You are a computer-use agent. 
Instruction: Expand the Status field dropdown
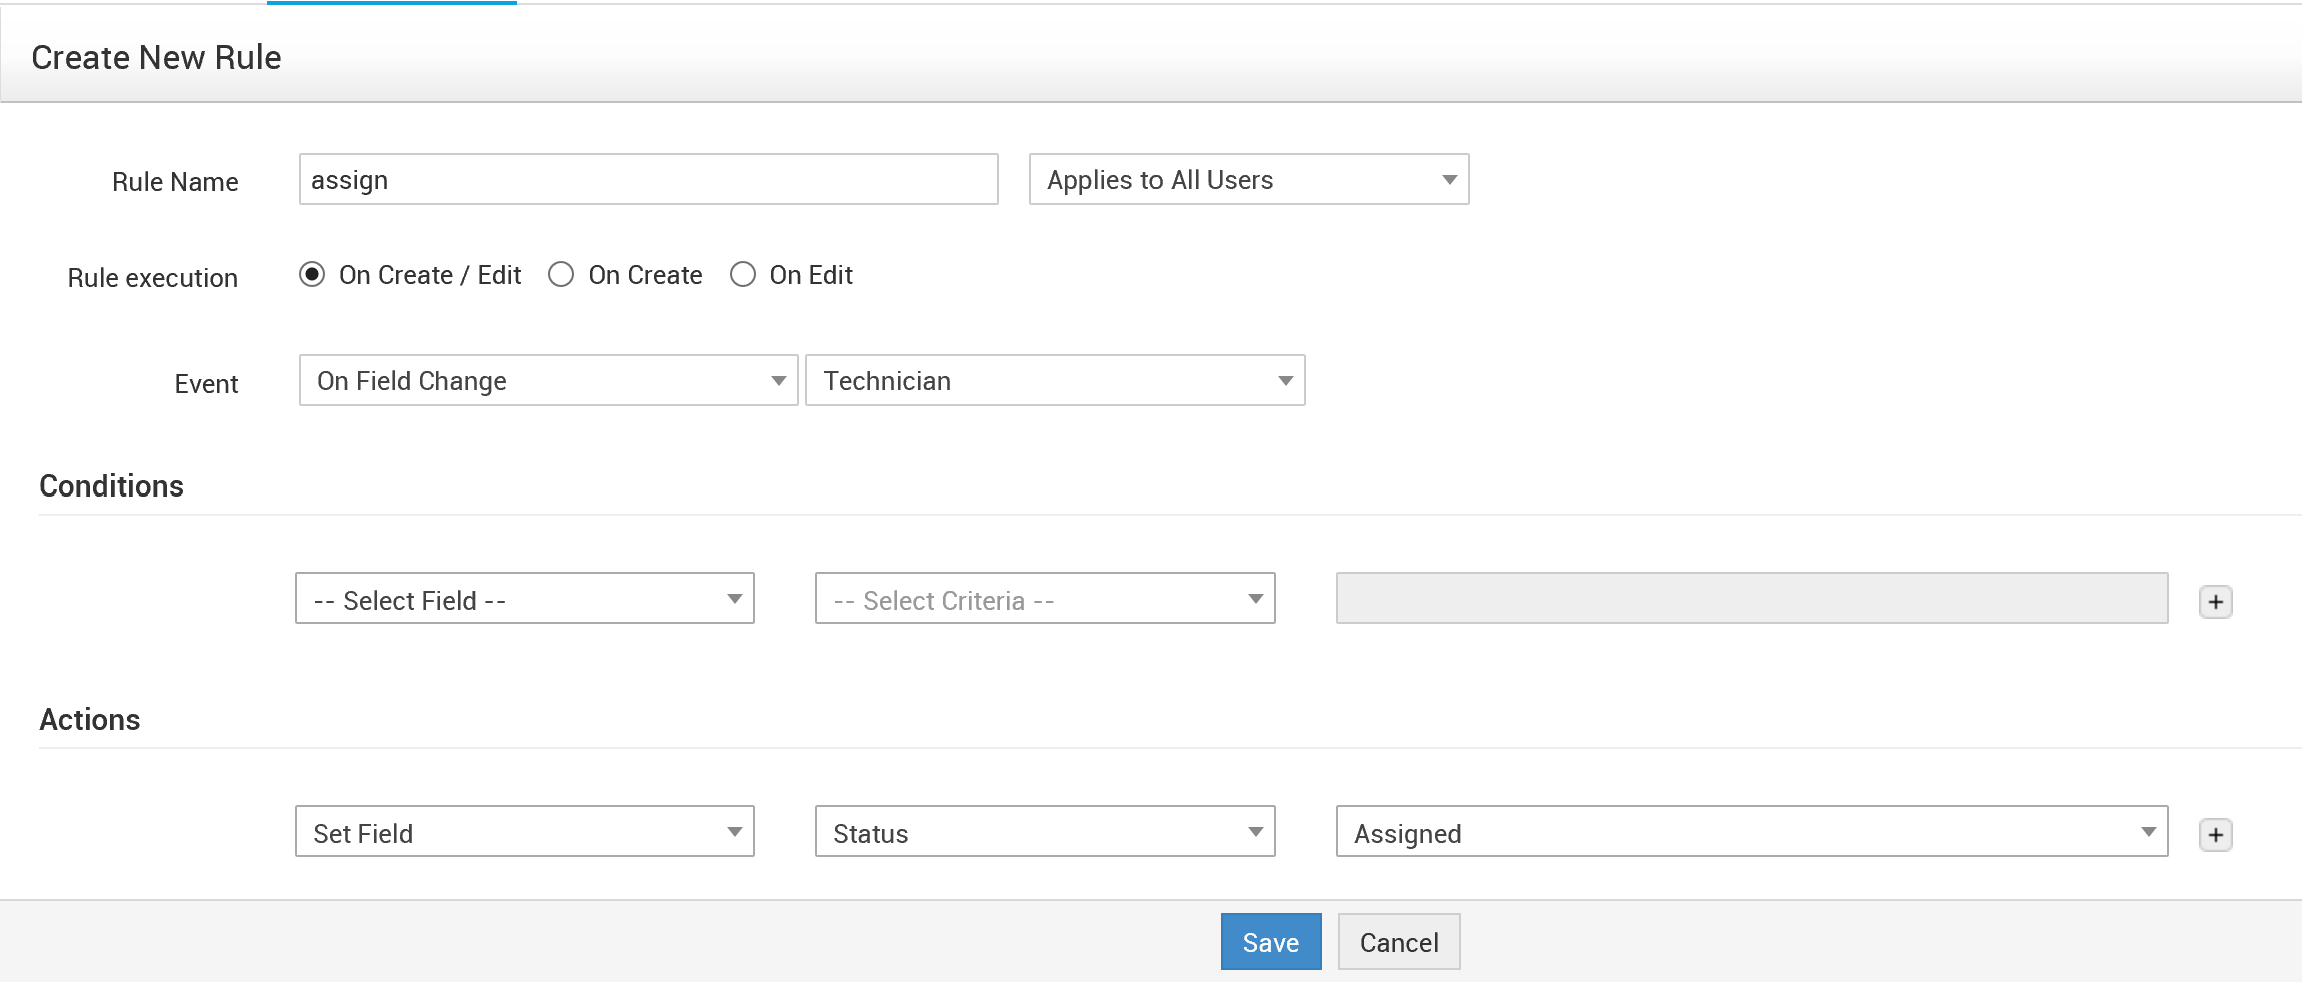tap(1044, 832)
